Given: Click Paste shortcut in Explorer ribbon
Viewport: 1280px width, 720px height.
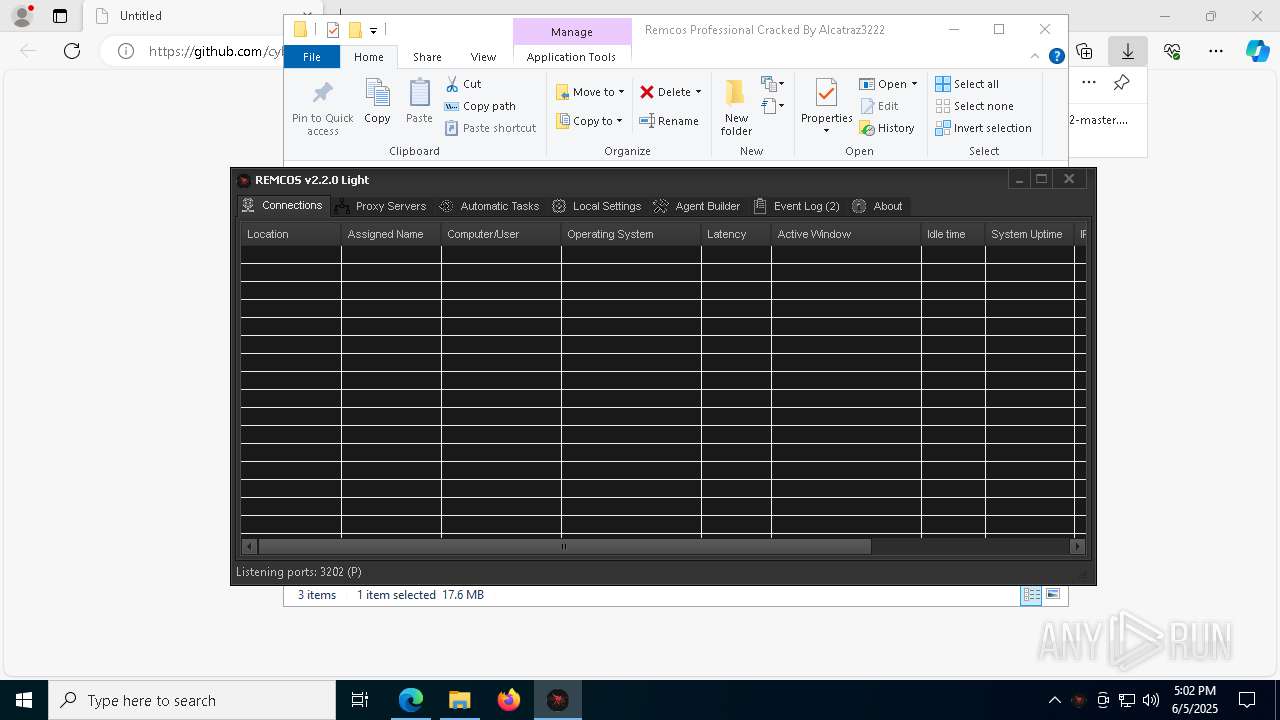Looking at the screenshot, I should pos(490,128).
